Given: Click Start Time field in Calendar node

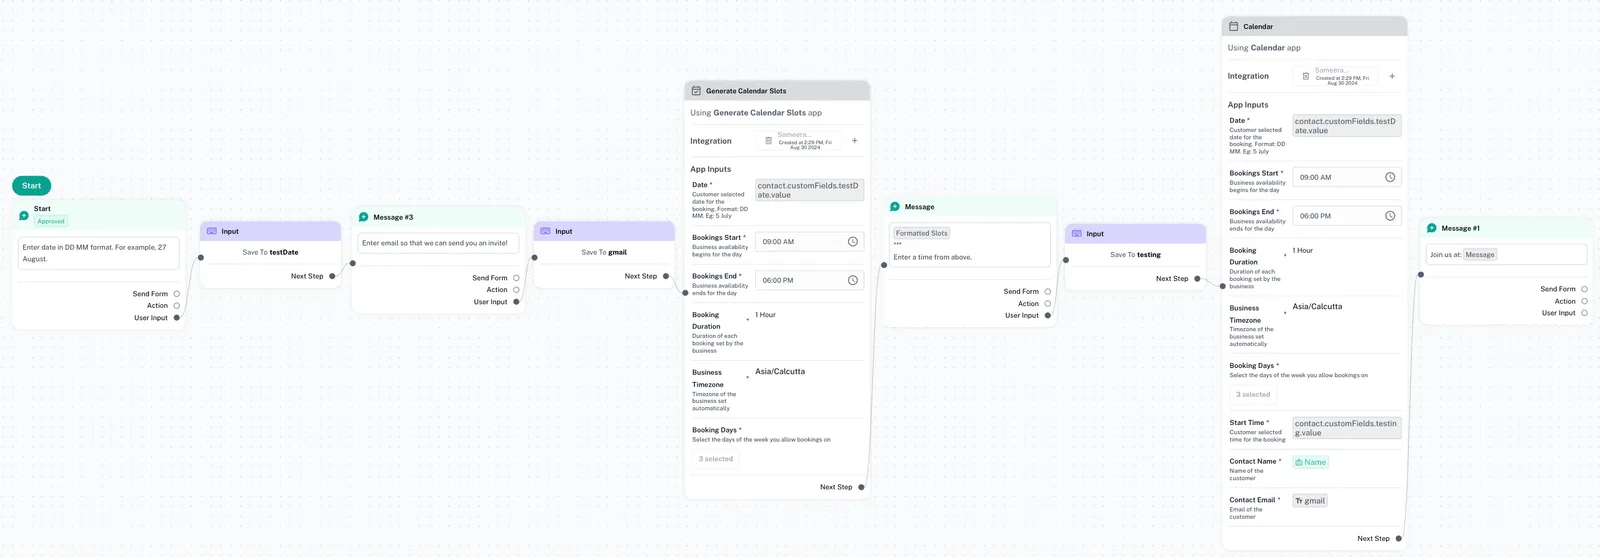Looking at the screenshot, I should [x=1346, y=428].
